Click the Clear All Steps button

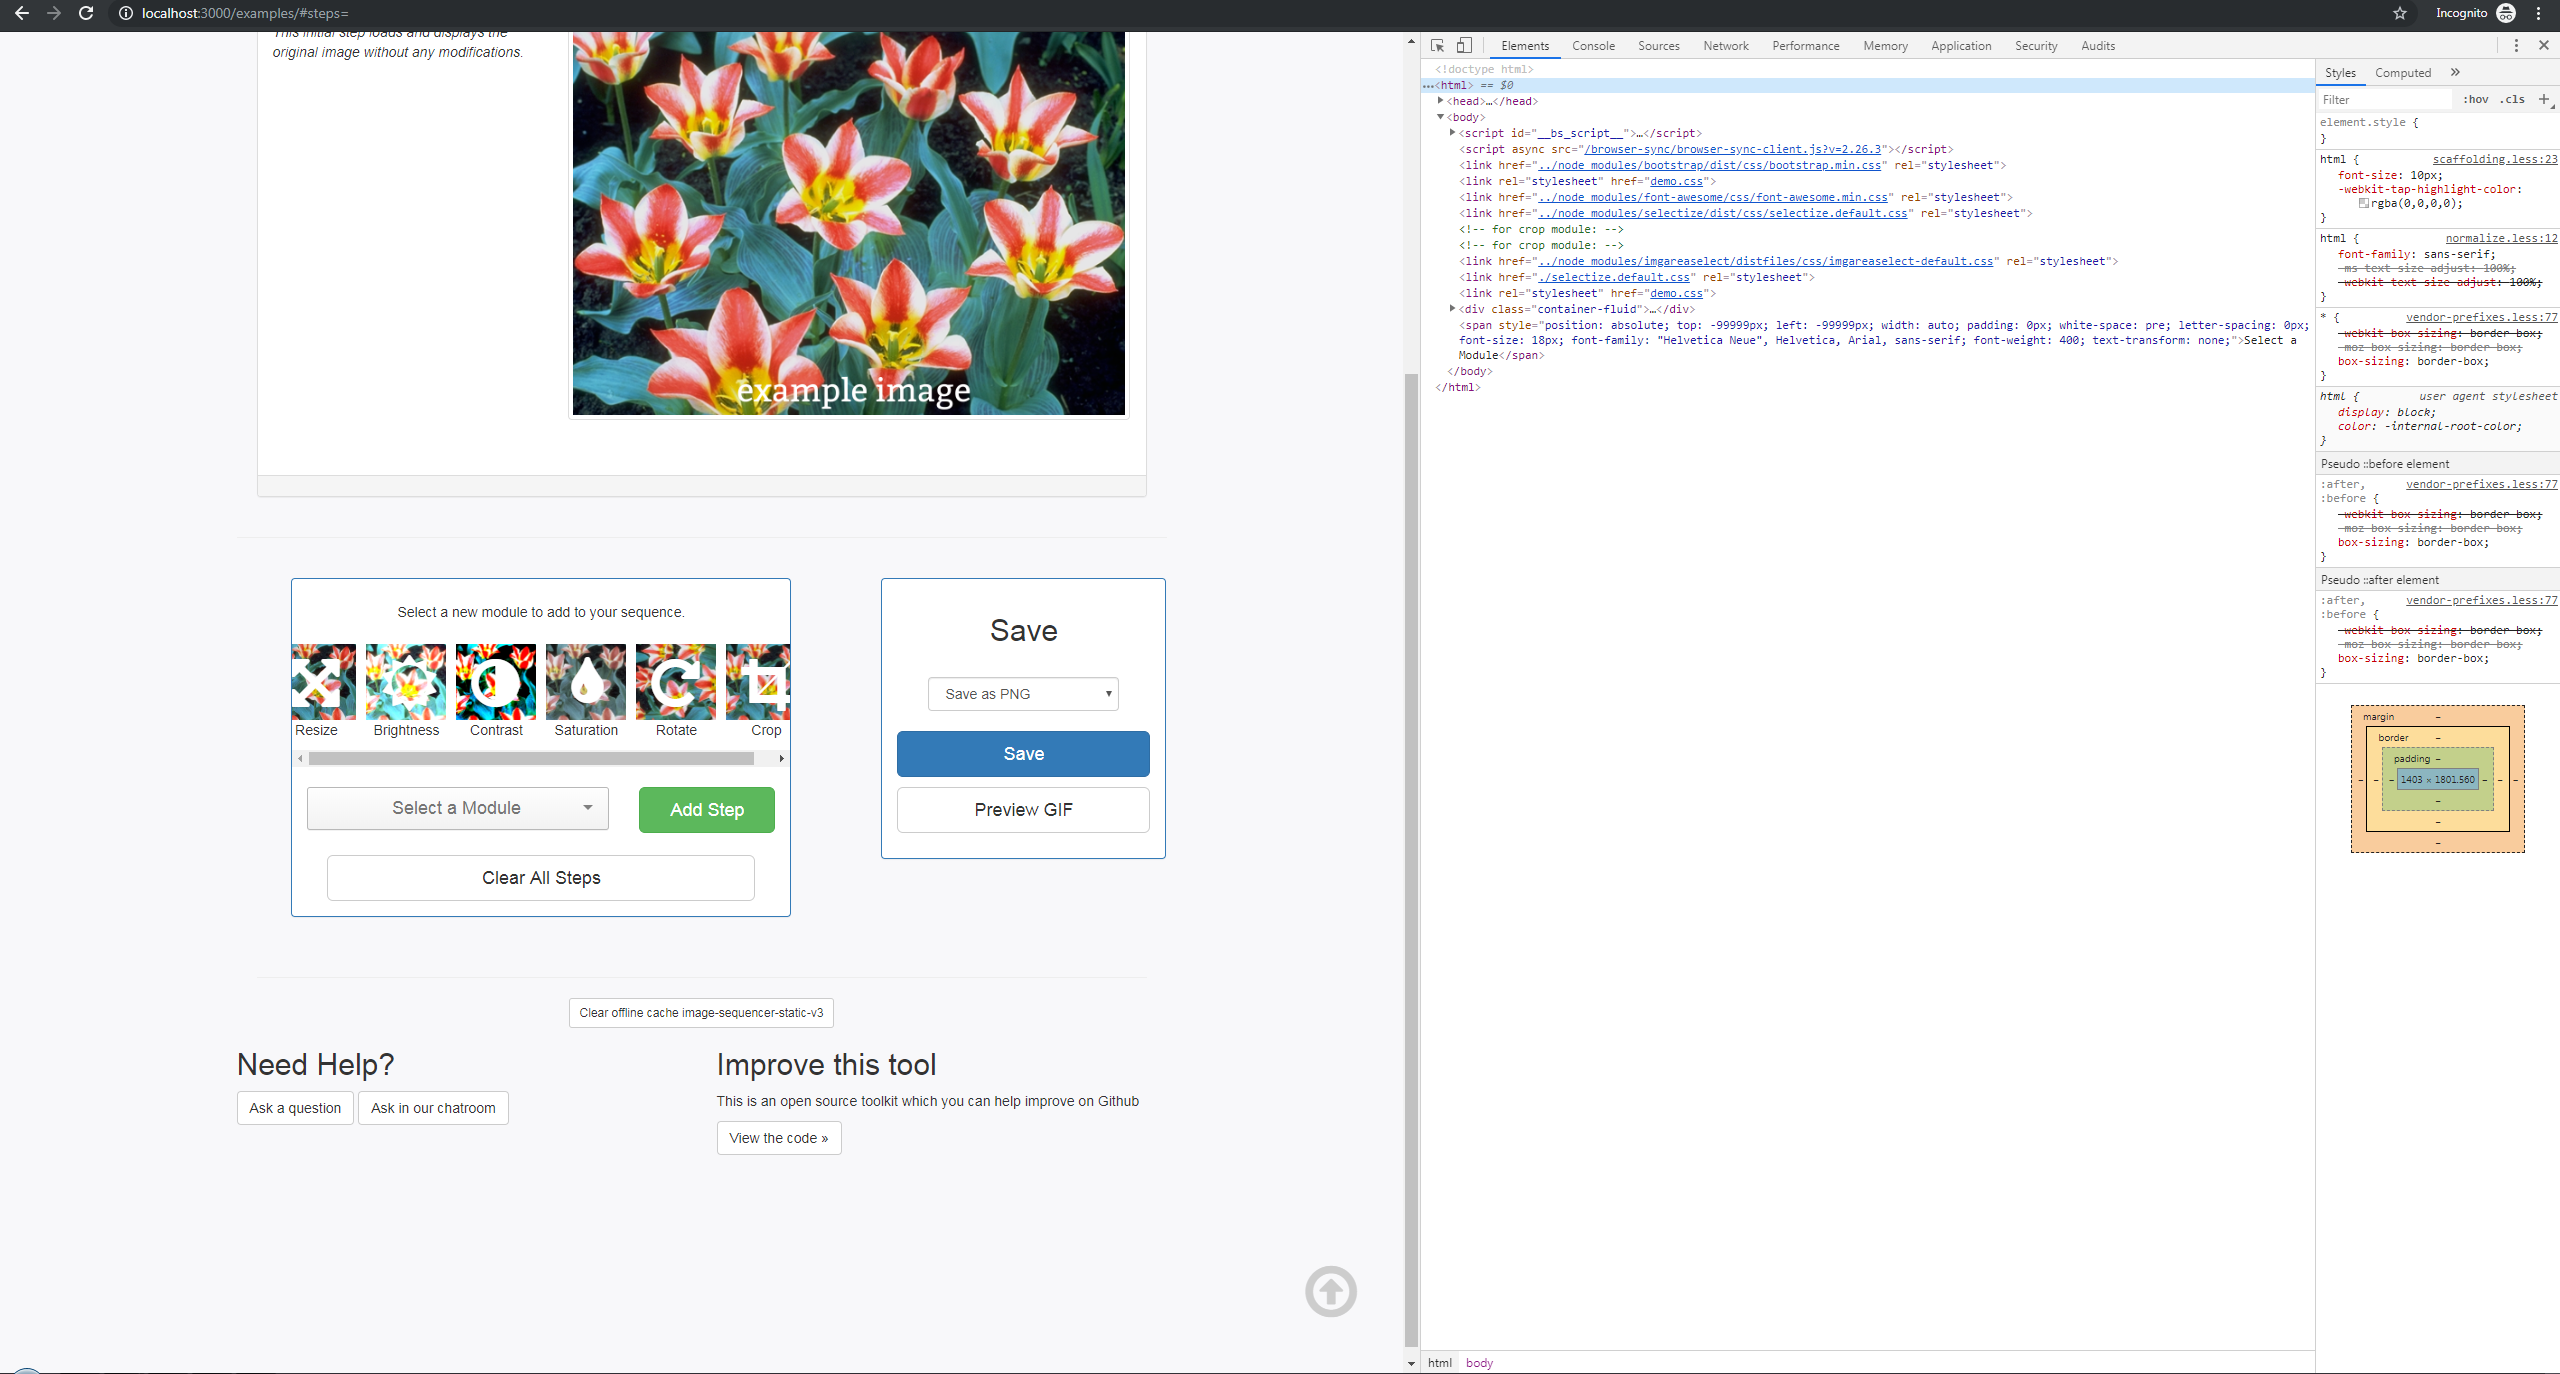pos(541,878)
